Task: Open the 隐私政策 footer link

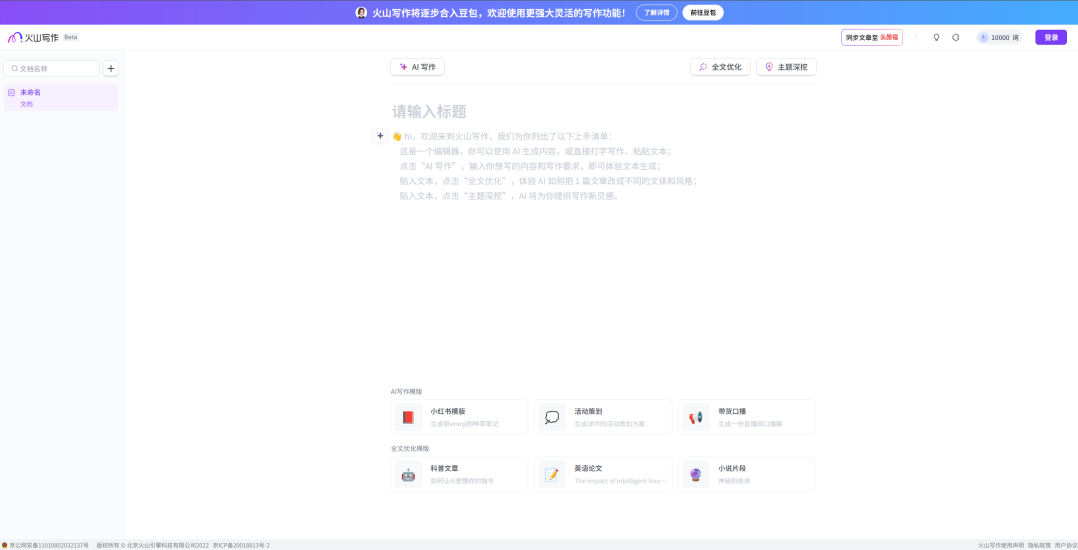Action: click(1039, 545)
